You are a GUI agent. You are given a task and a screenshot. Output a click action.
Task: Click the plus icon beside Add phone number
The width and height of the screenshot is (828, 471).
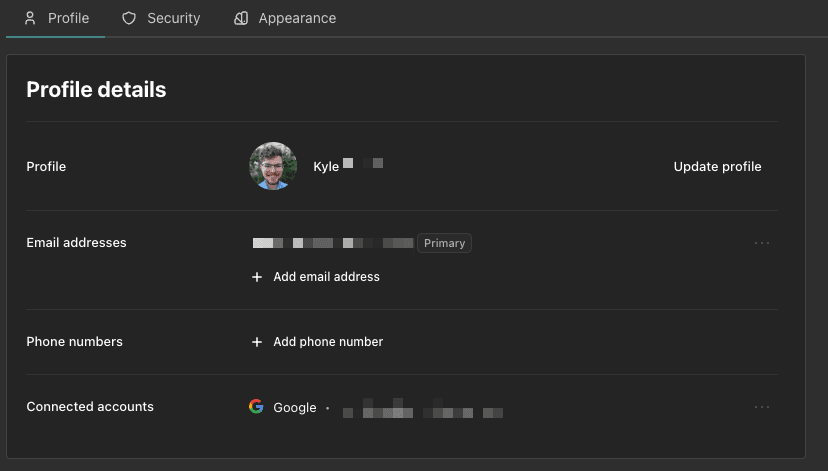257,342
